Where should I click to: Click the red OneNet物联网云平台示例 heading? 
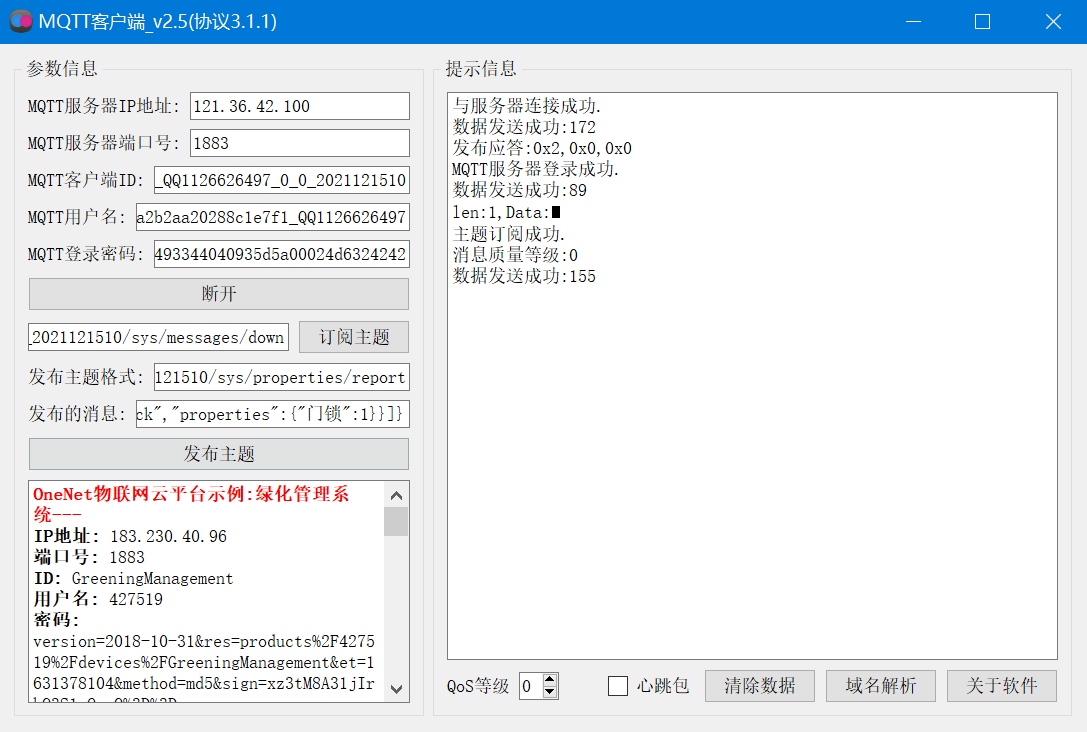(191, 504)
